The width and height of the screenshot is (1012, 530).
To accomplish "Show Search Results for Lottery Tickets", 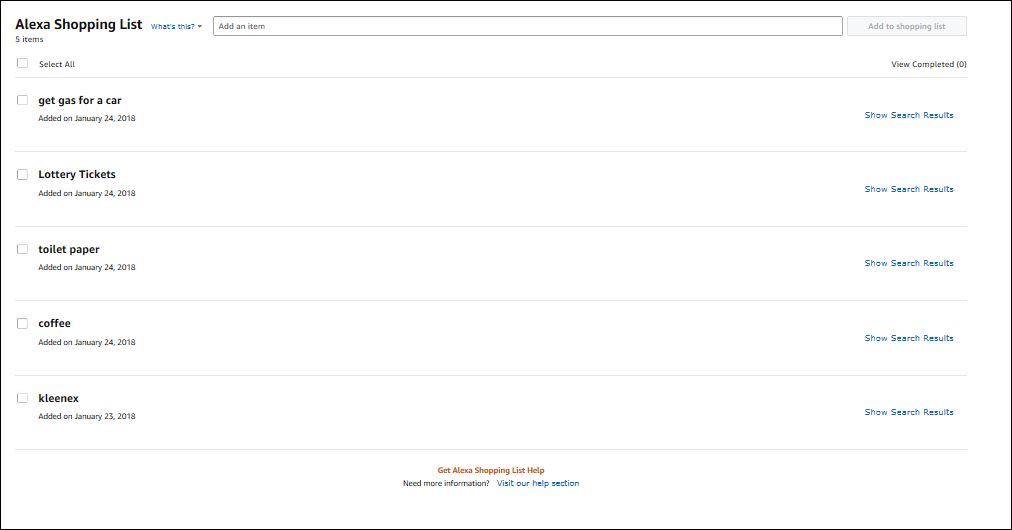I will point(908,189).
